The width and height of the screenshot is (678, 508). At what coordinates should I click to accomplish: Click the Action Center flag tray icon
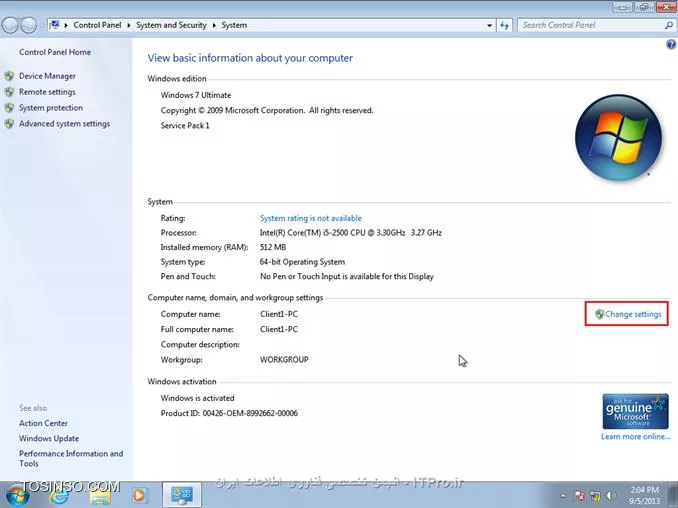(x=580, y=496)
